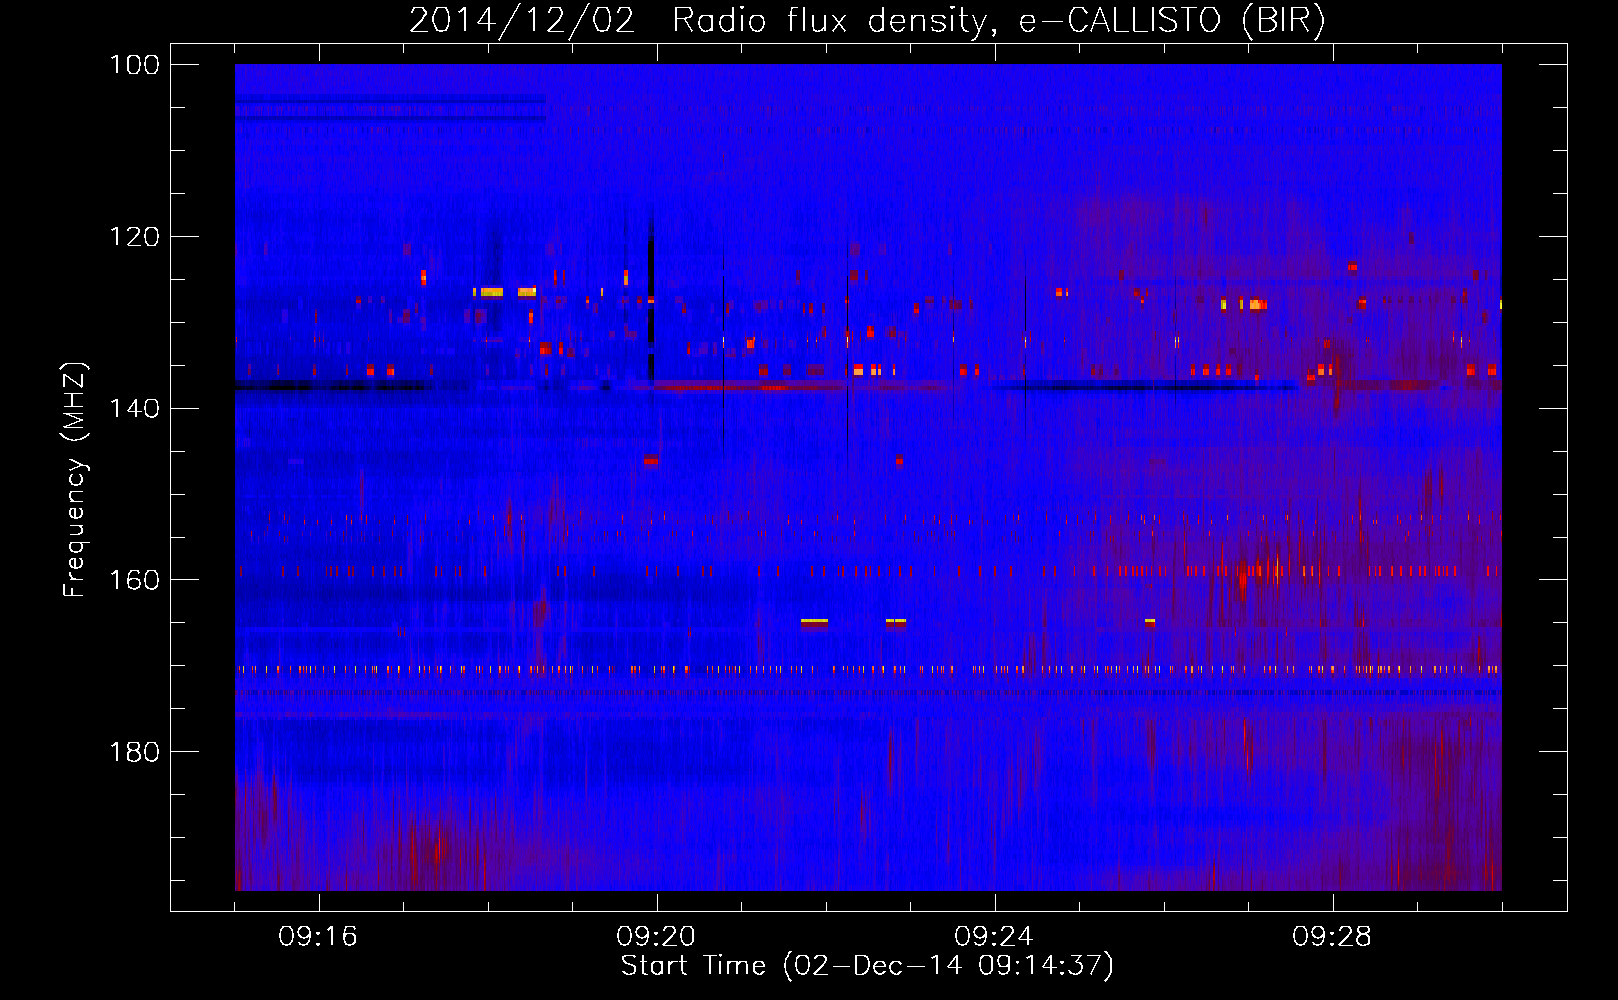Click the 09:24 time tick label

[994, 937]
